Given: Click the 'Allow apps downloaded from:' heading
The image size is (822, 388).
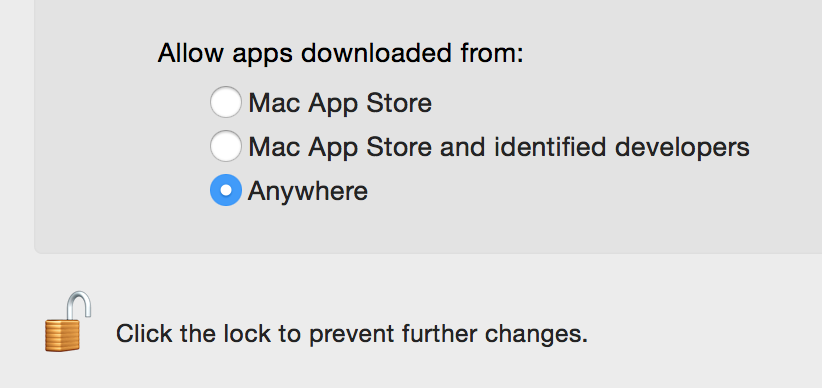Looking at the screenshot, I should point(341,53).
